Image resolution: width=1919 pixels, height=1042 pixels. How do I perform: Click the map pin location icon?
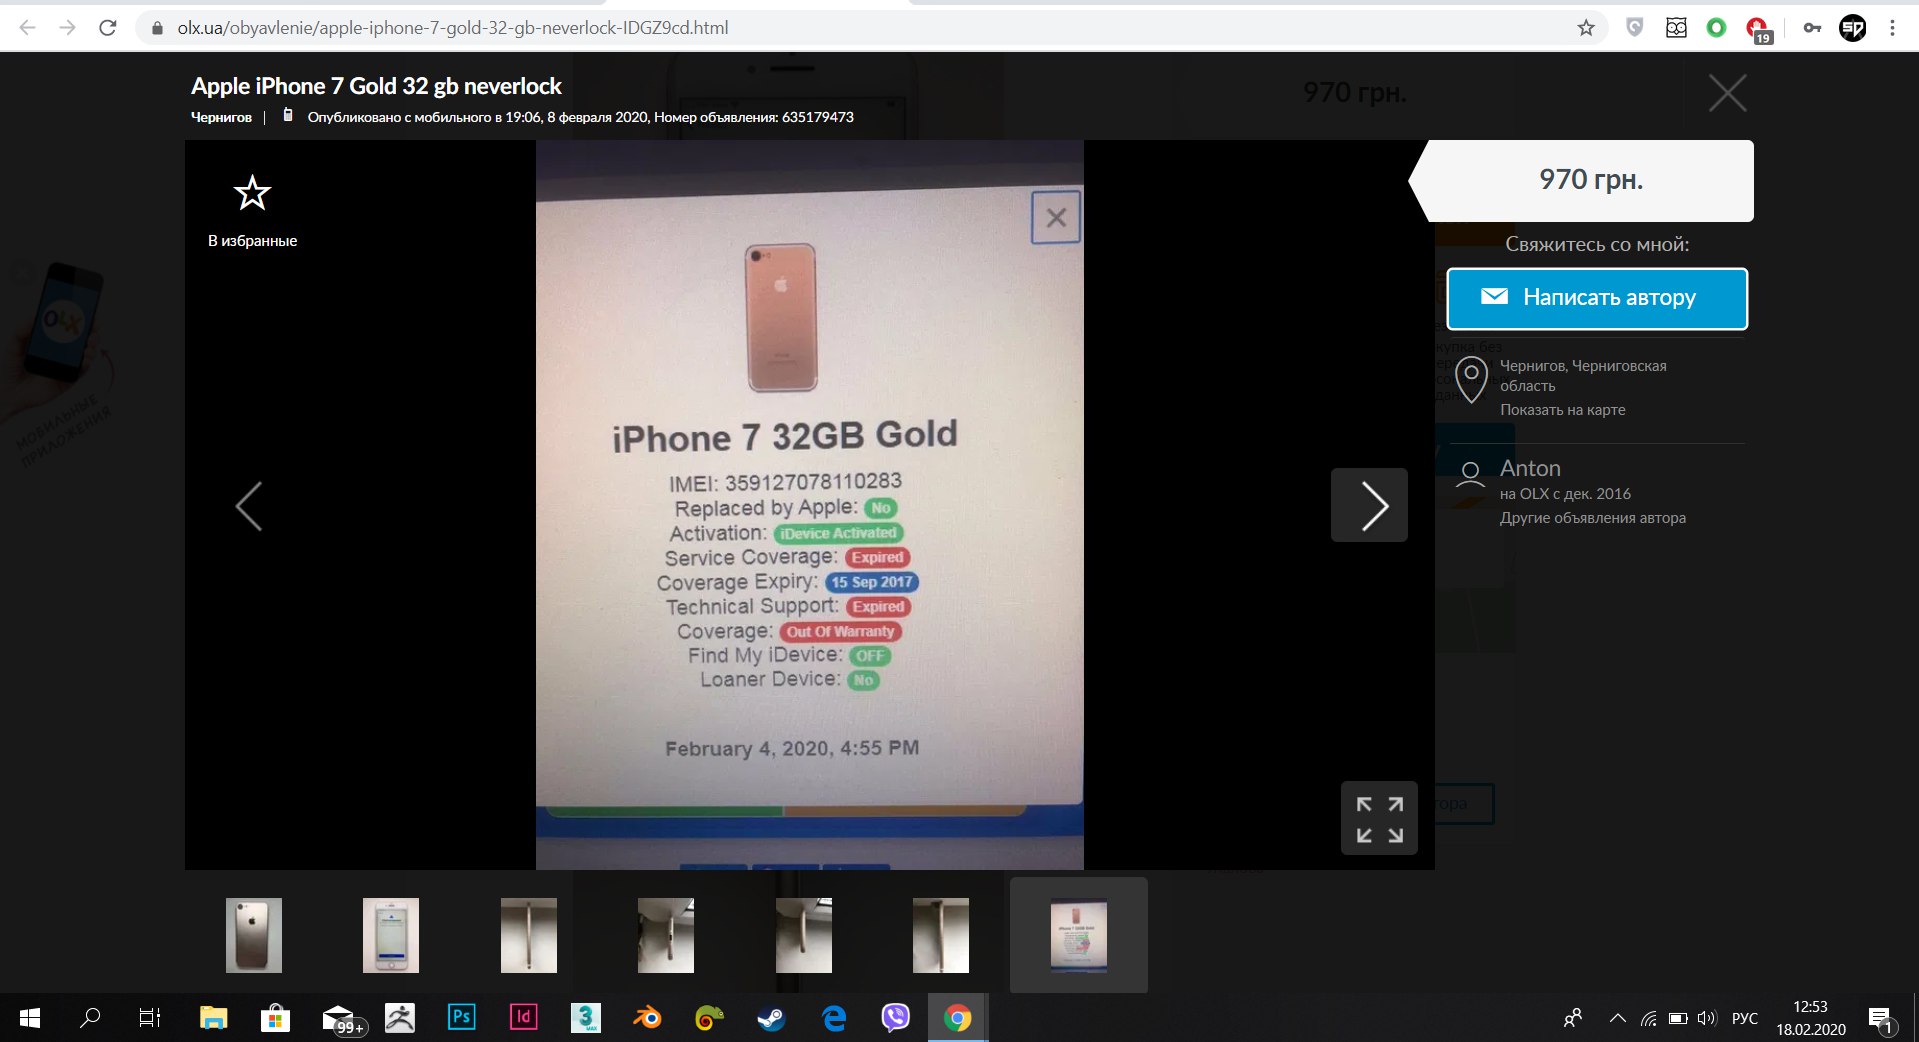pos(1471,380)
